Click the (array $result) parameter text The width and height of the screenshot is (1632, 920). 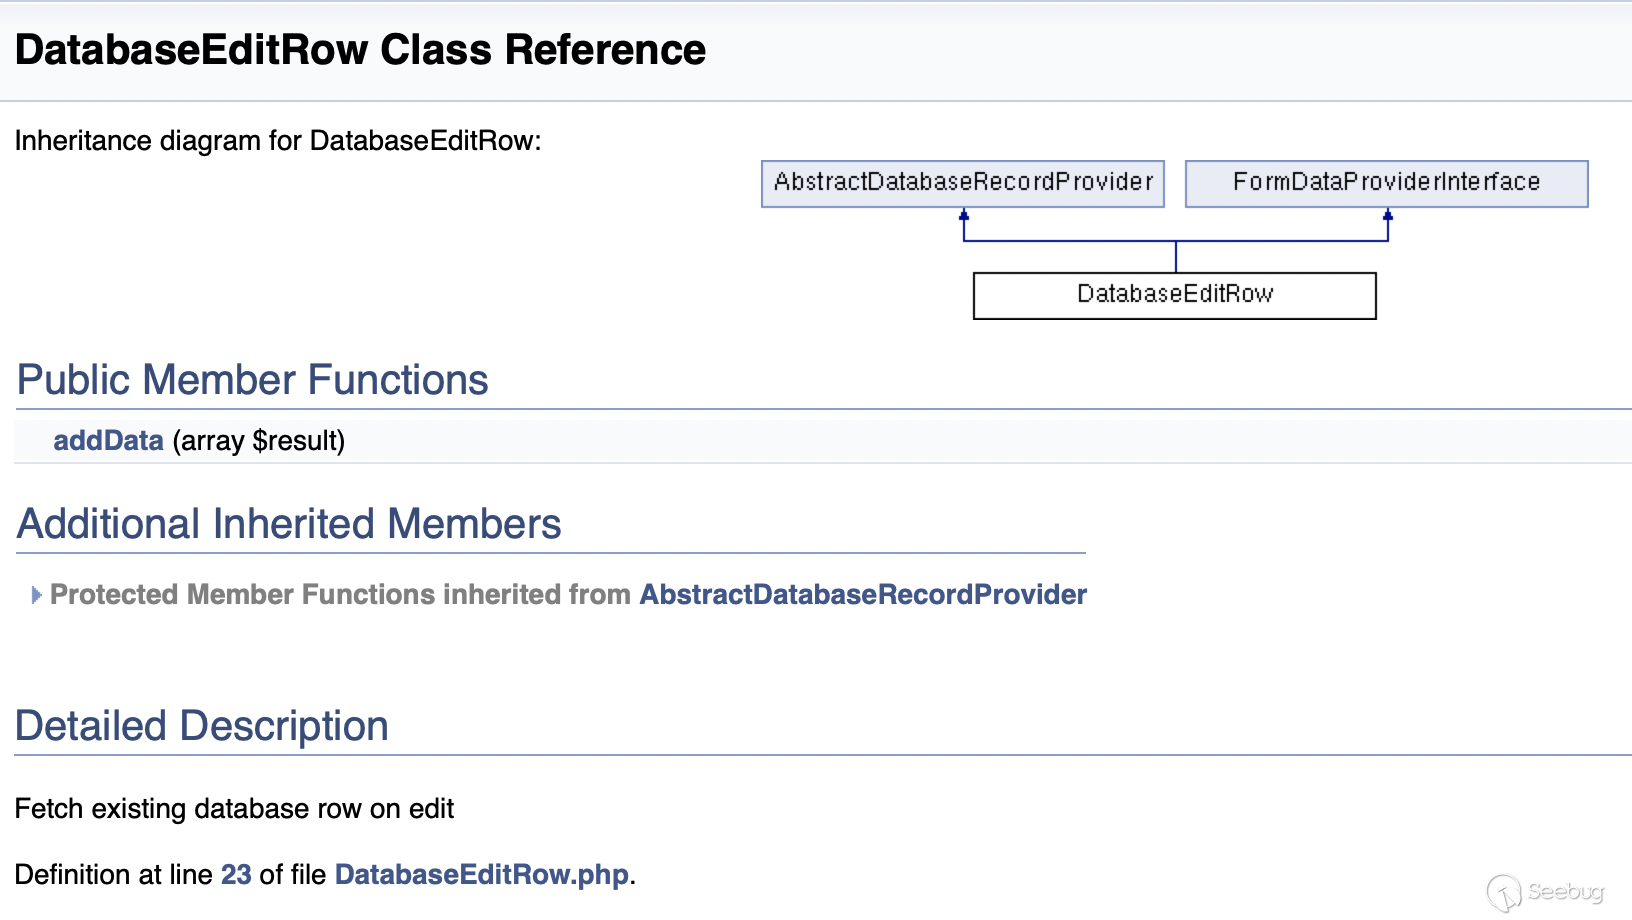(x=259, y=441)
